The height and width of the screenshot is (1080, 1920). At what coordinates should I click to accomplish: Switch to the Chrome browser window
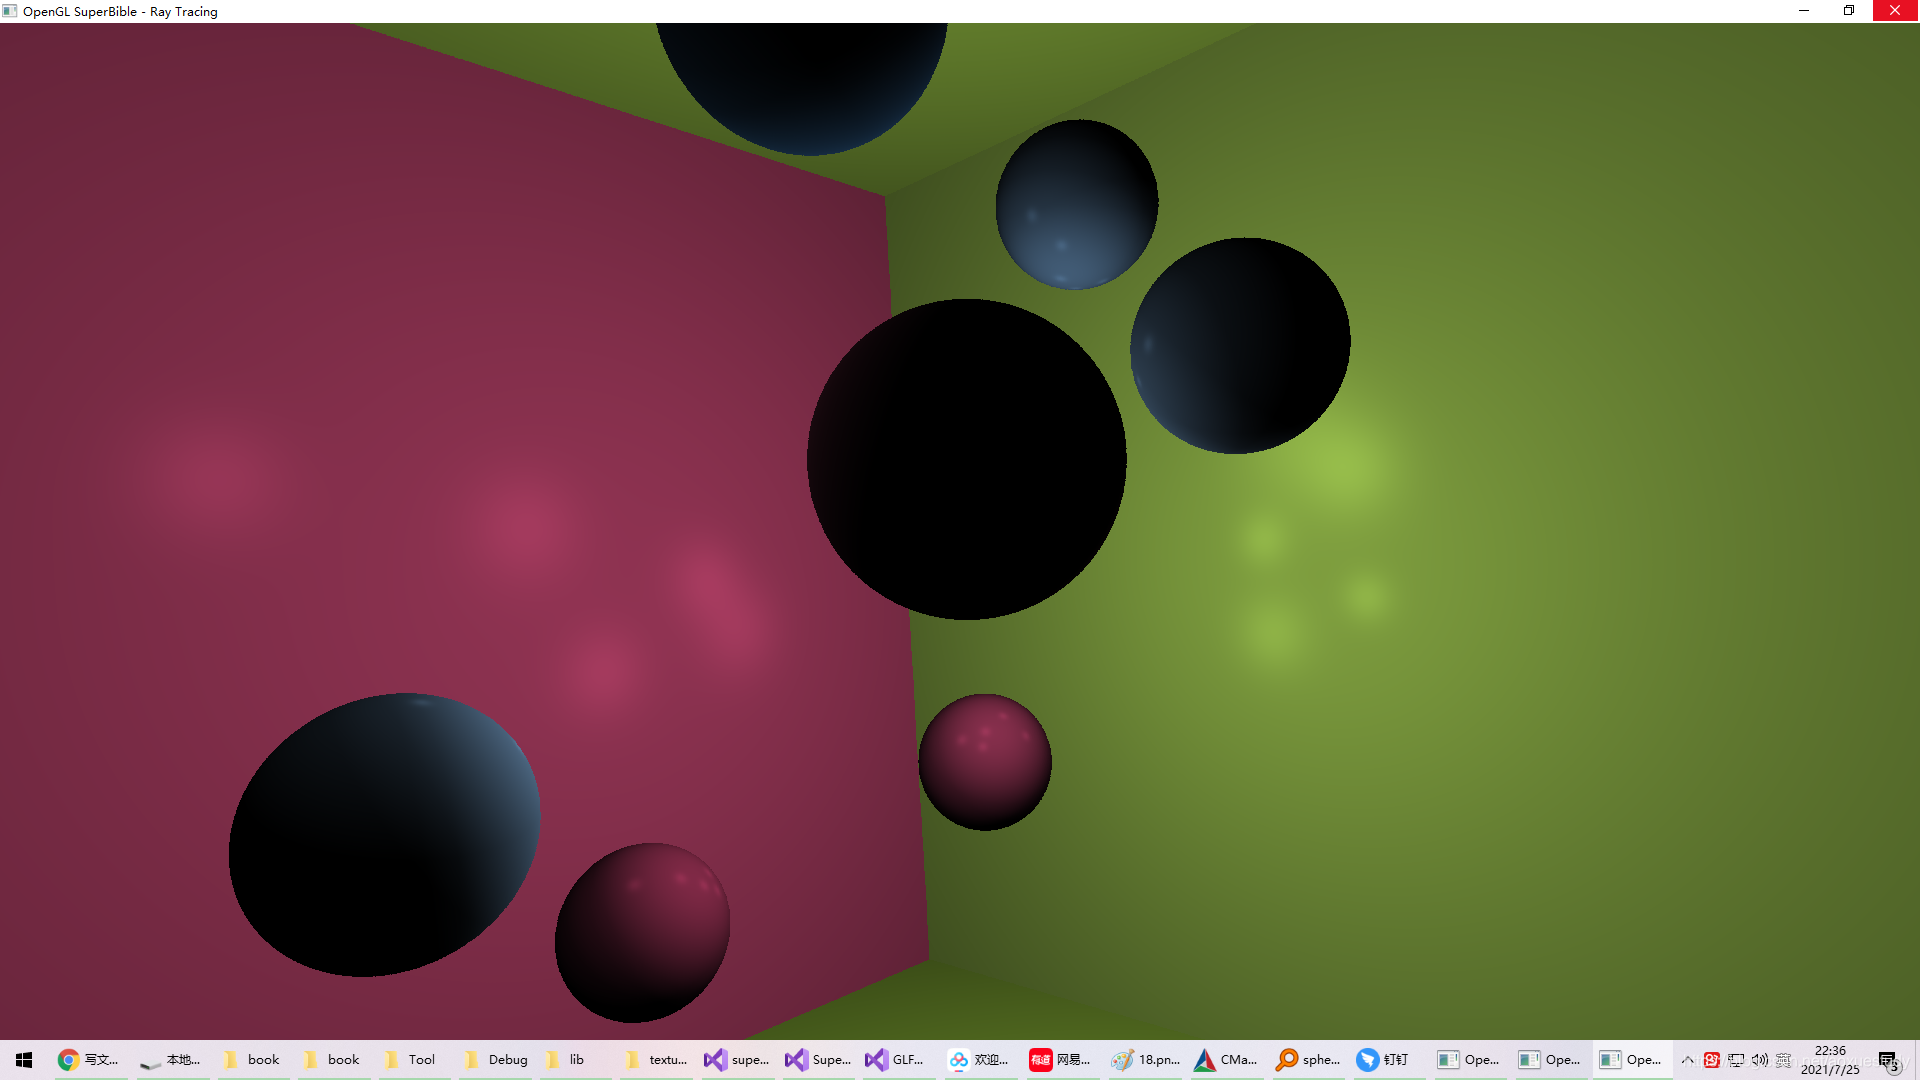point(88,1060)
